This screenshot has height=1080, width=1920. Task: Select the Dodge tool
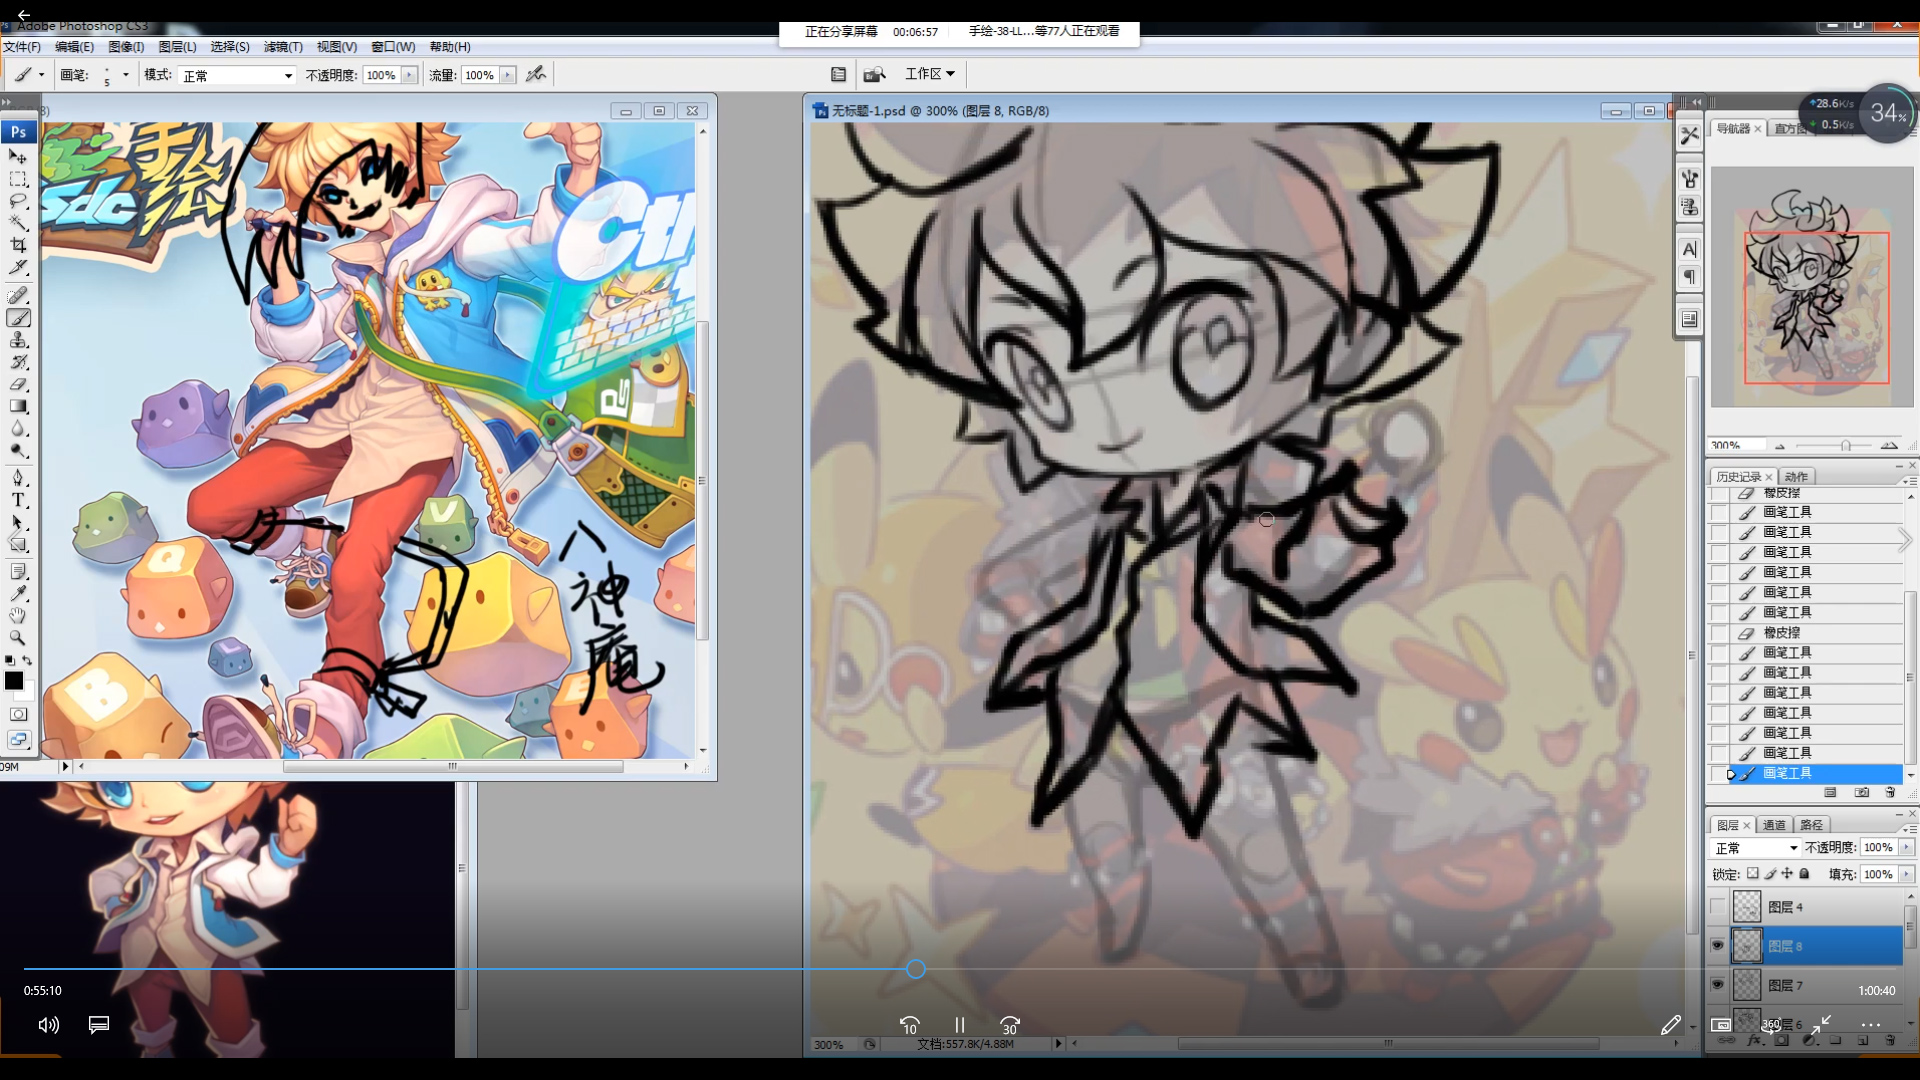click(18, 450)
